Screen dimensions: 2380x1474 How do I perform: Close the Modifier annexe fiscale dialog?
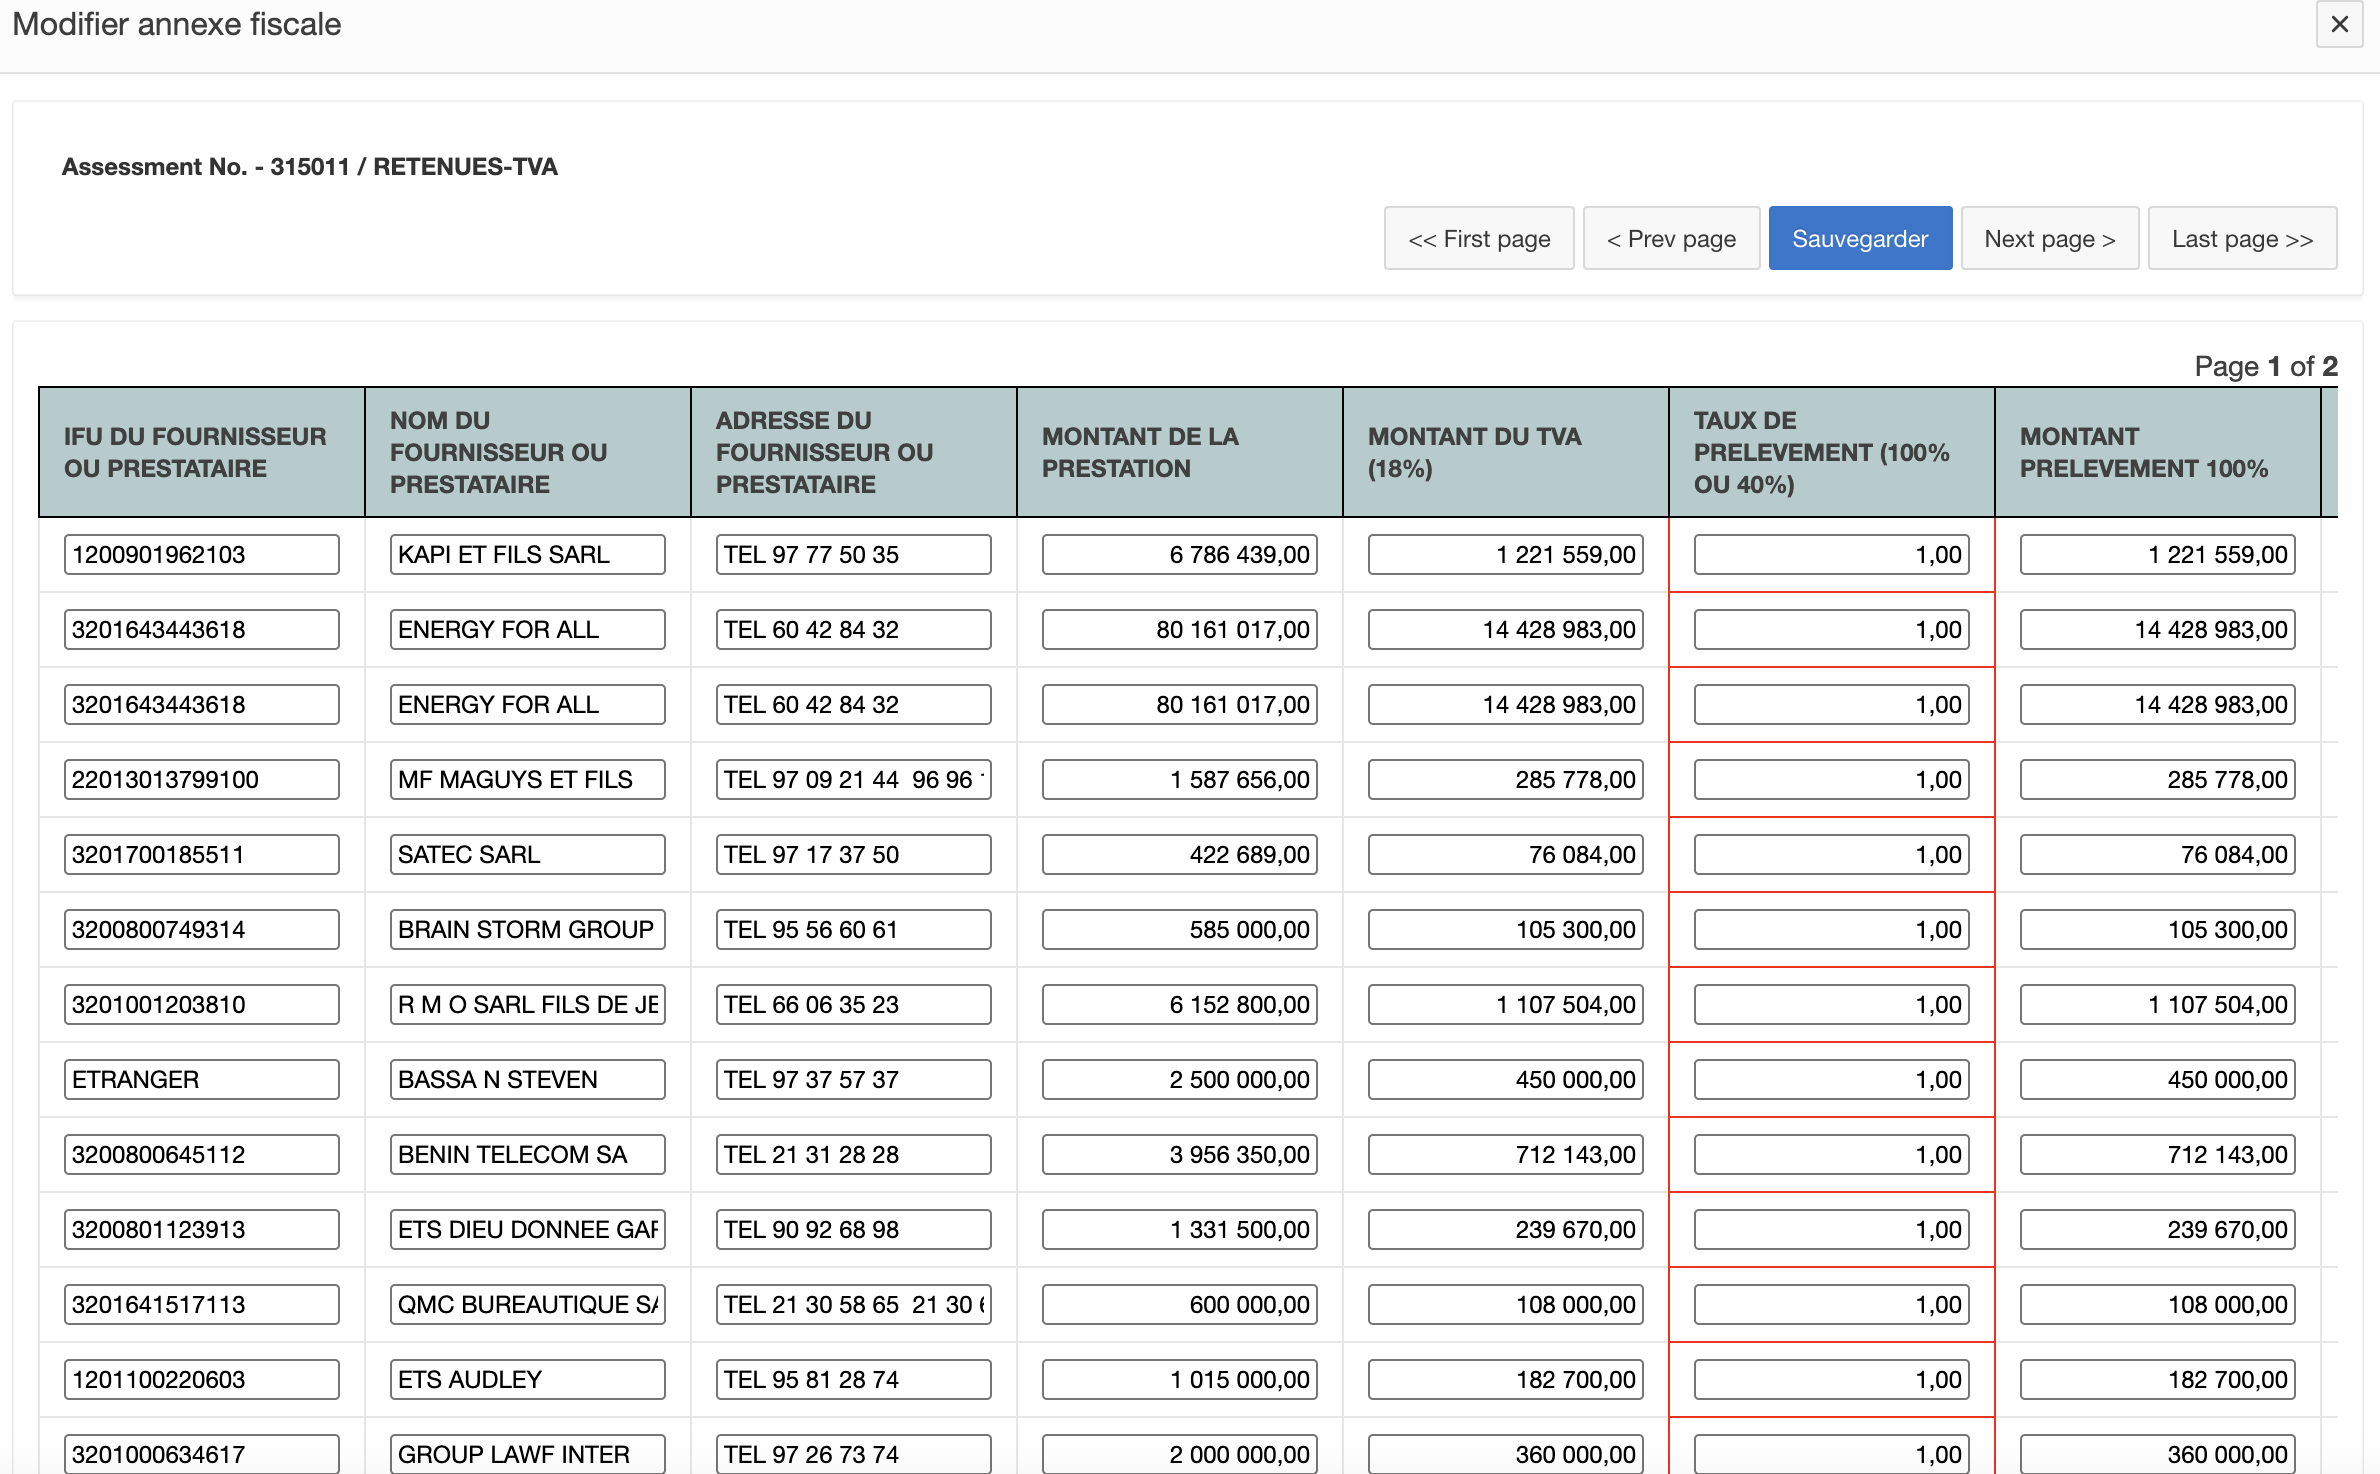pyautogui.click(x=2339, y=25)
